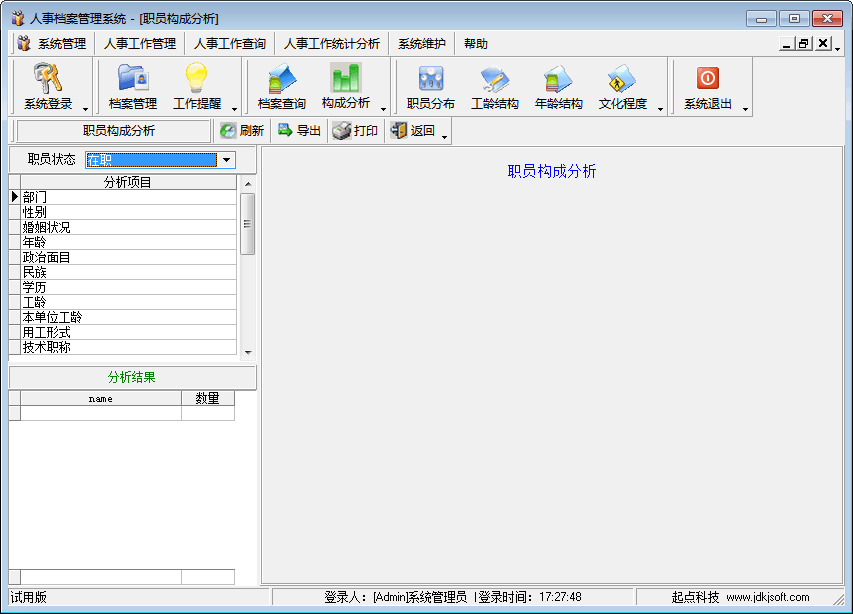Open the 系统维护 menu
853x614 pixels.
[421, 44]
